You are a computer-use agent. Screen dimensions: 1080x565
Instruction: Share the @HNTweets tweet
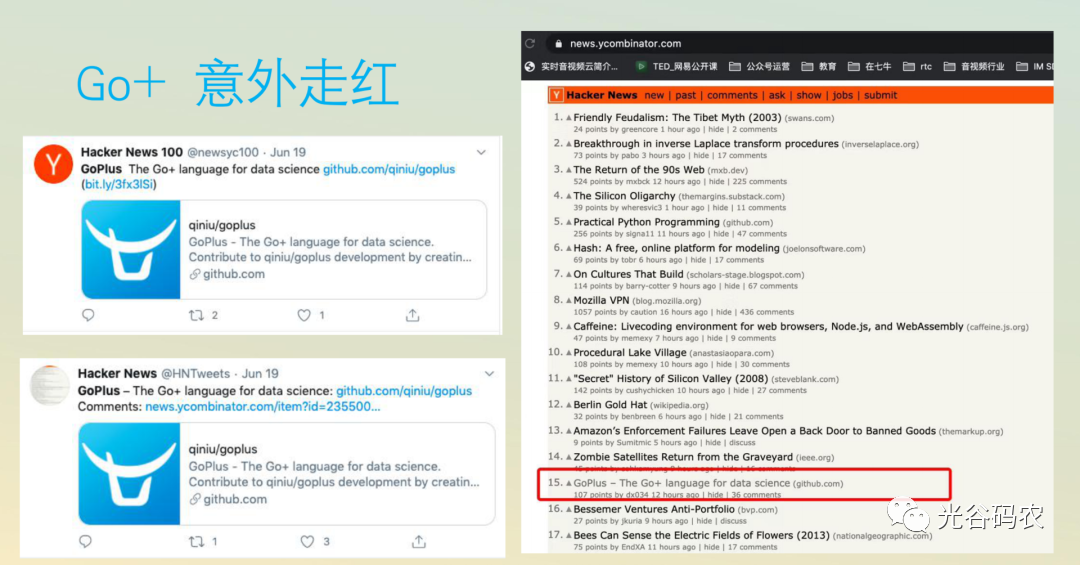coord(419,542)
